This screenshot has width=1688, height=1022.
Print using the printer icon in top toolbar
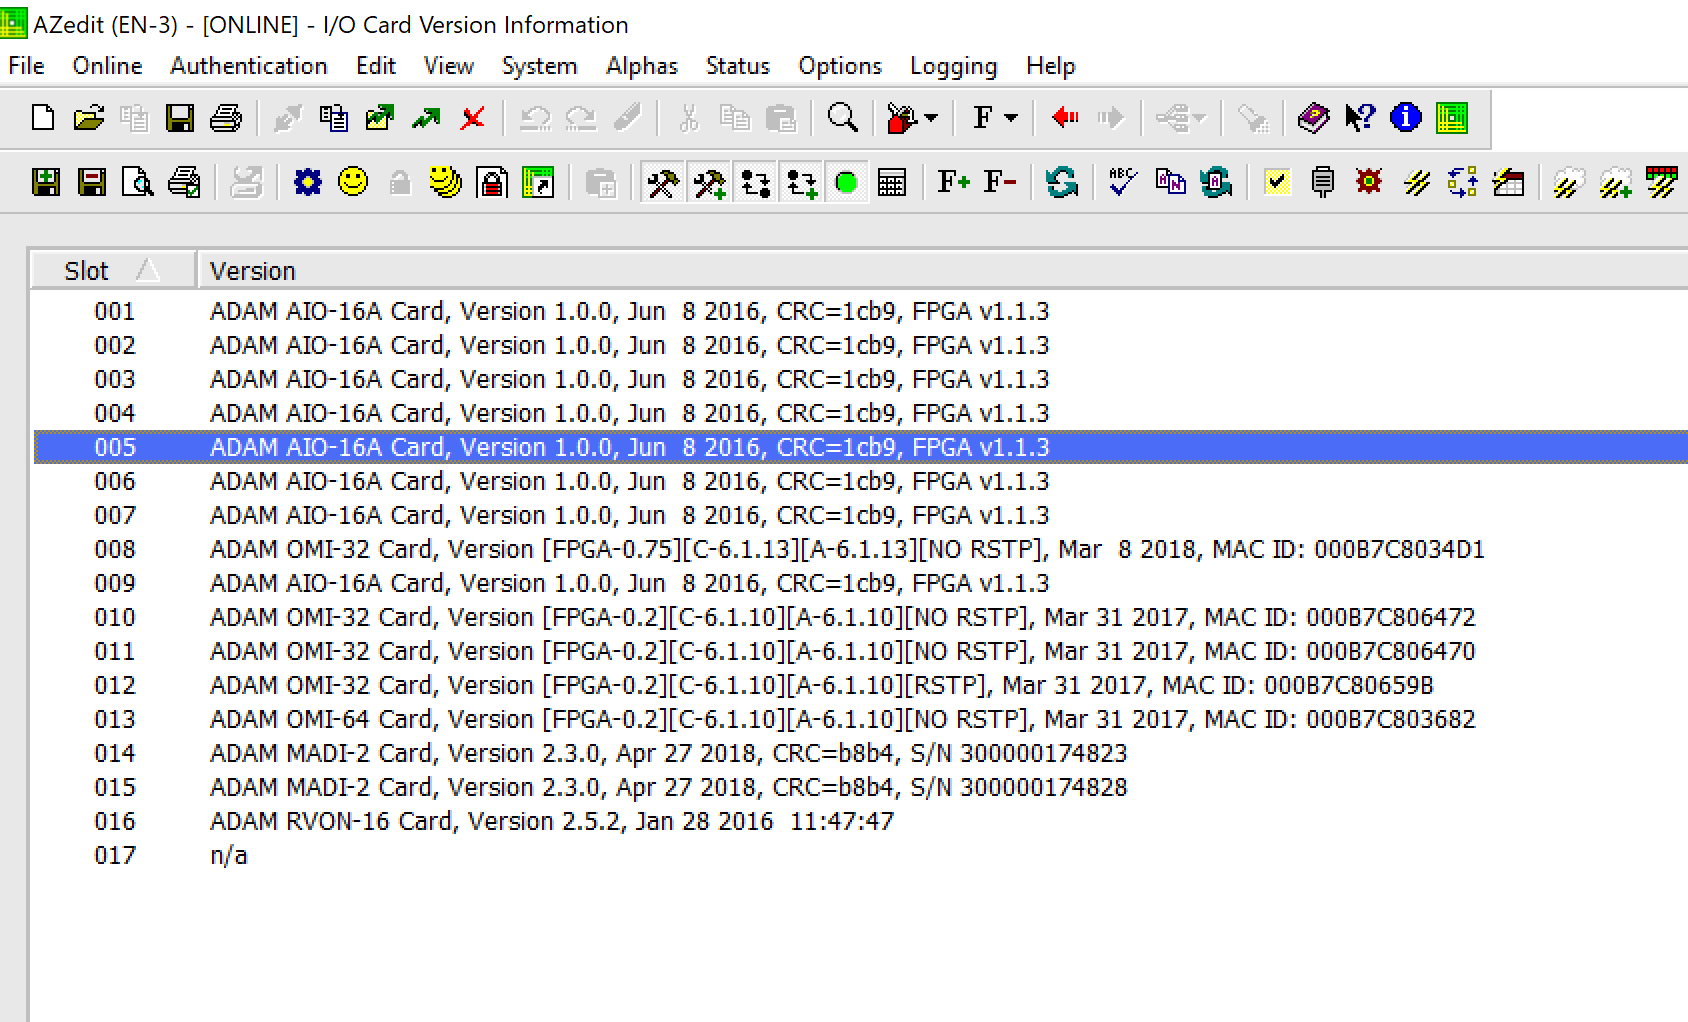tap(225, 118)
